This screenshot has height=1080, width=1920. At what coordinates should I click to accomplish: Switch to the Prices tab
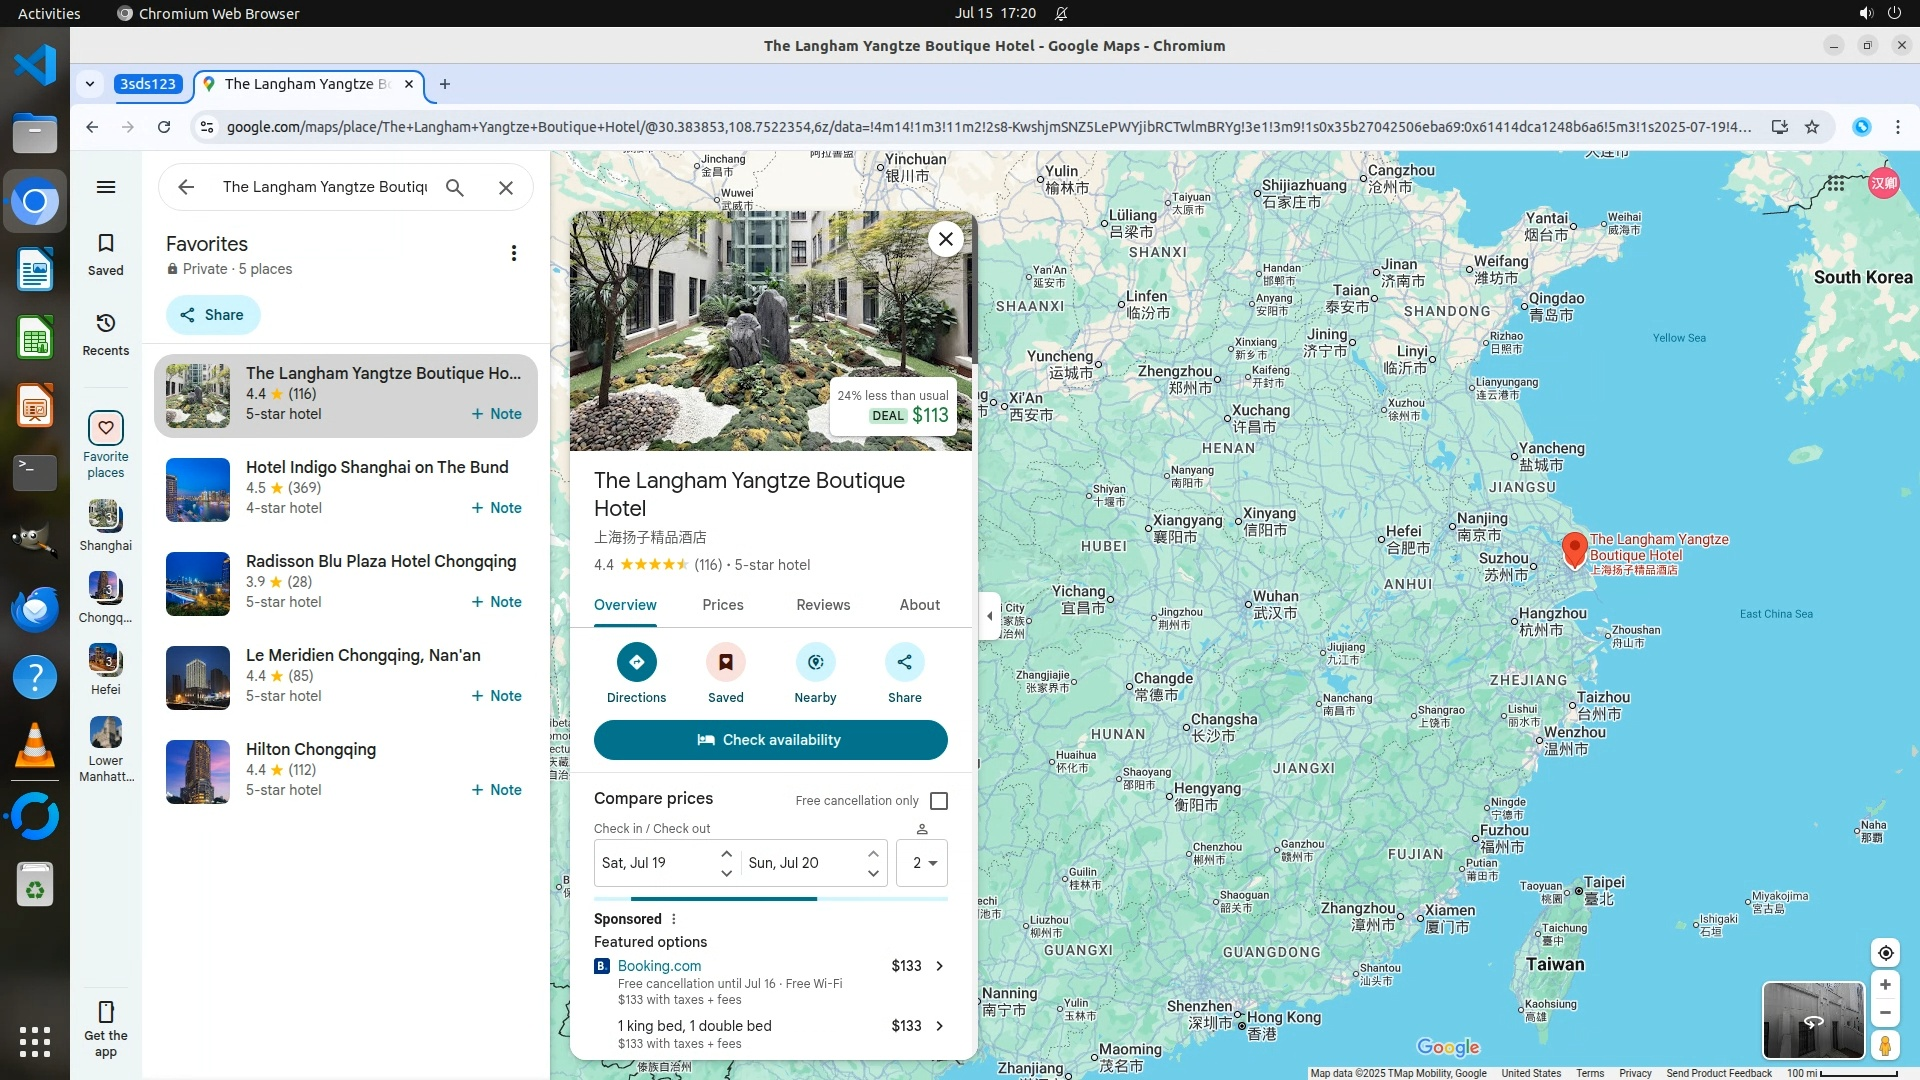[722, 605]
